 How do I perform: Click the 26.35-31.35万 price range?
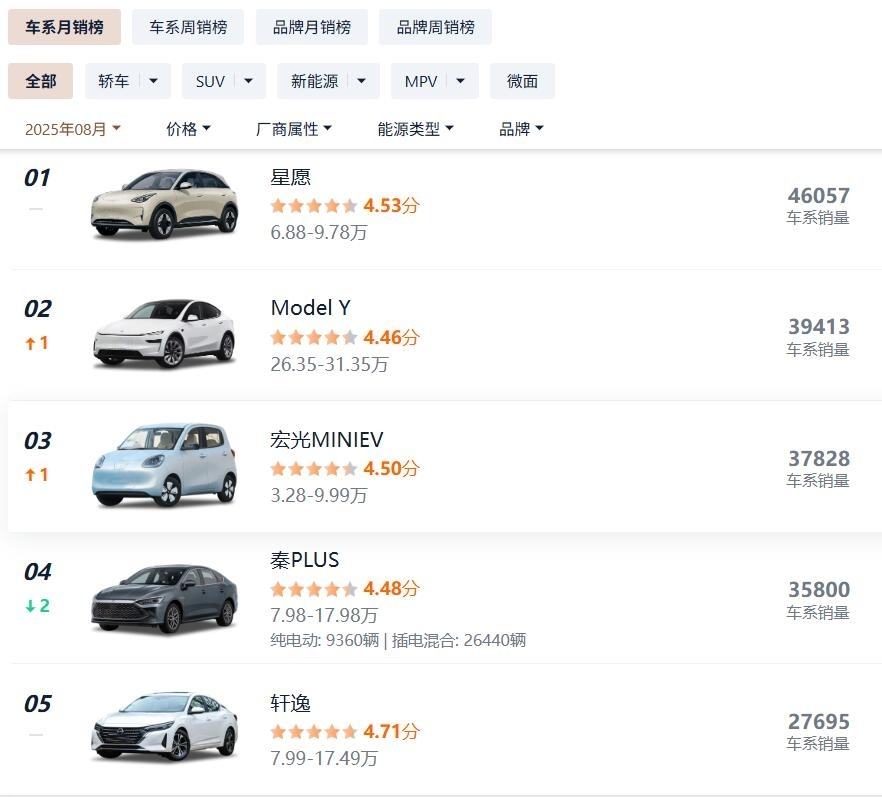pos(330,364)
